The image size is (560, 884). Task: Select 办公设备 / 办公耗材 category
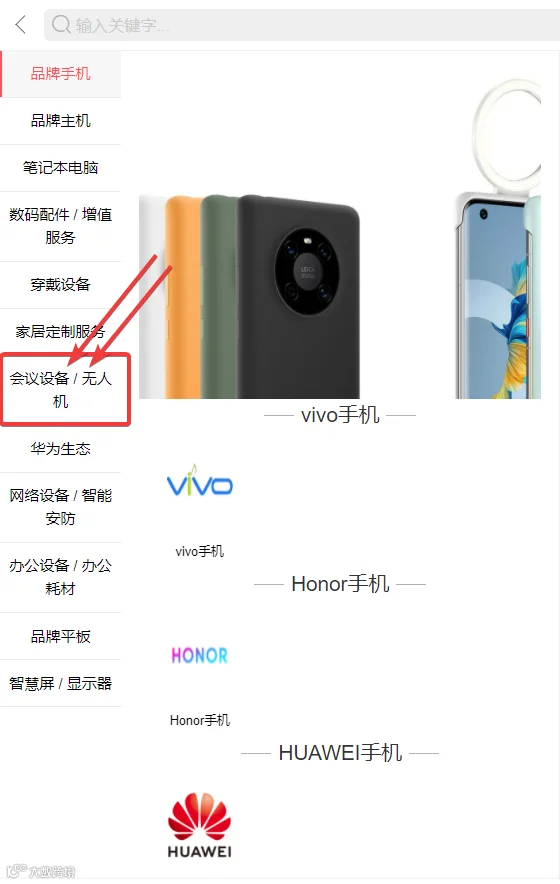click(x=60, y=577)
